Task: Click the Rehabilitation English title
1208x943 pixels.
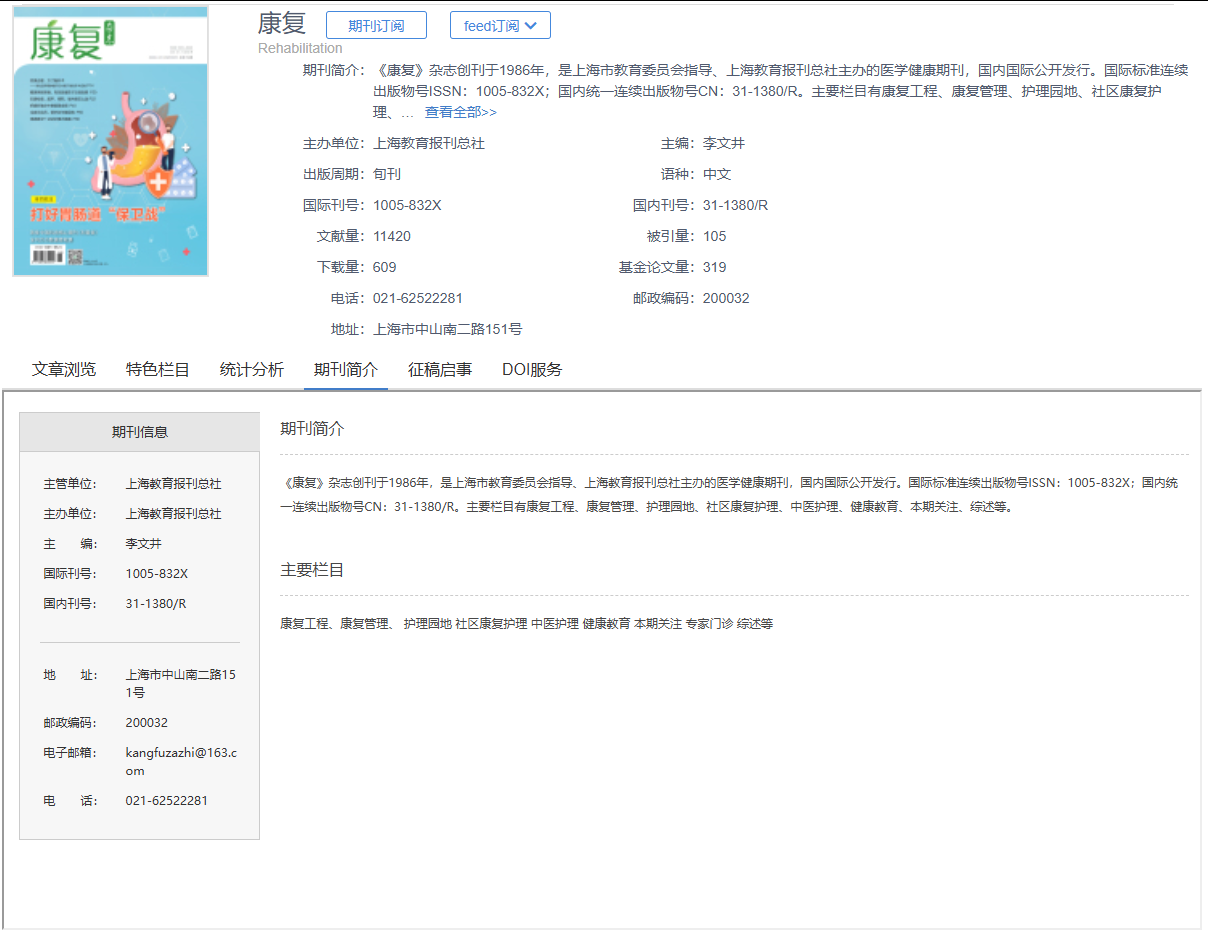Action: tap(298, 48)
